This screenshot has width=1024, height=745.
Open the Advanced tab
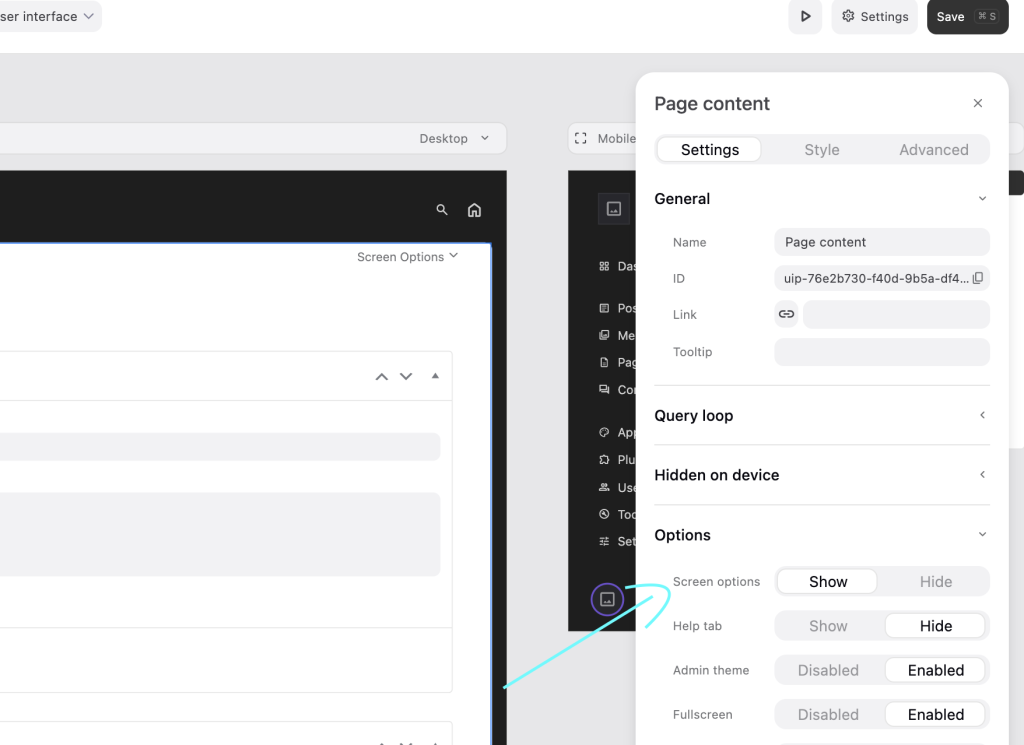(933, 149)
